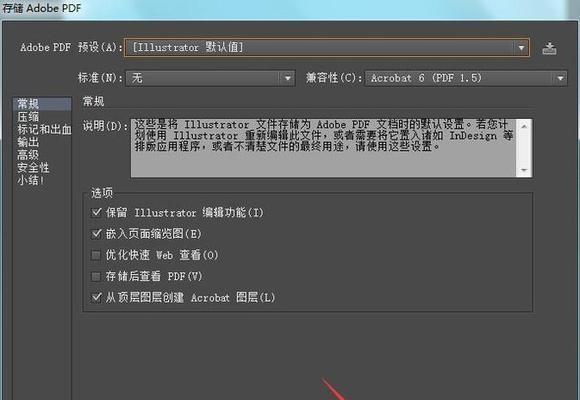Open the Adobe PDF preset dropdown

tap(327, 47)
